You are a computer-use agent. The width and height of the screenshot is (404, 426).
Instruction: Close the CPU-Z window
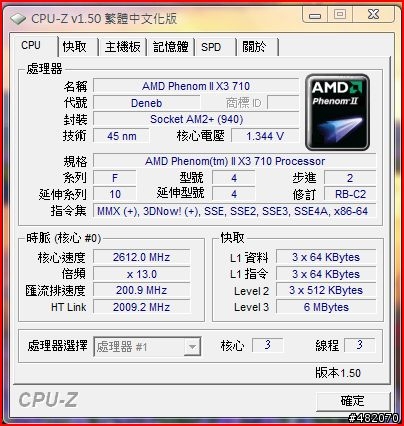pos(374,15)
